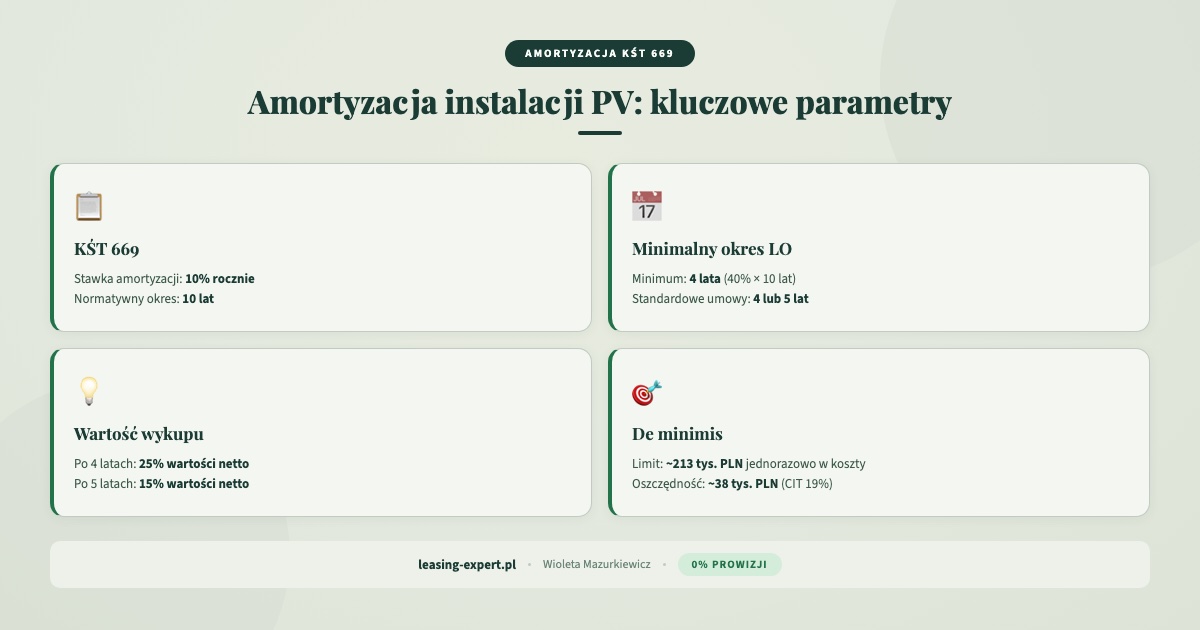Click the dart target icon on De minimis card
1200x630 pixels.
645,392
